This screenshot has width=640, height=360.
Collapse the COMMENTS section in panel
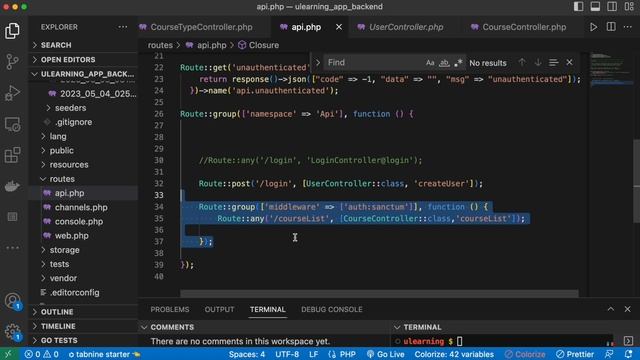coord(265,327)
